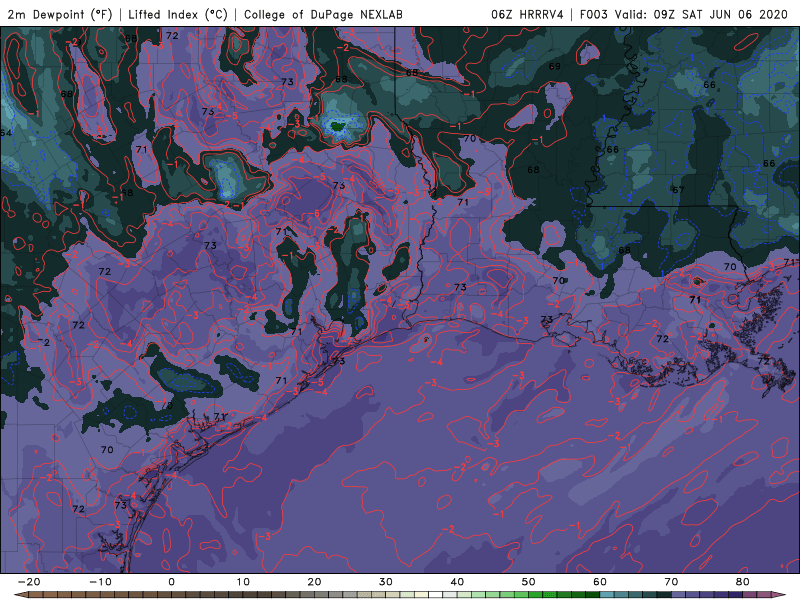Click the "06Z HRRRV4" model run label

point(527,14)
